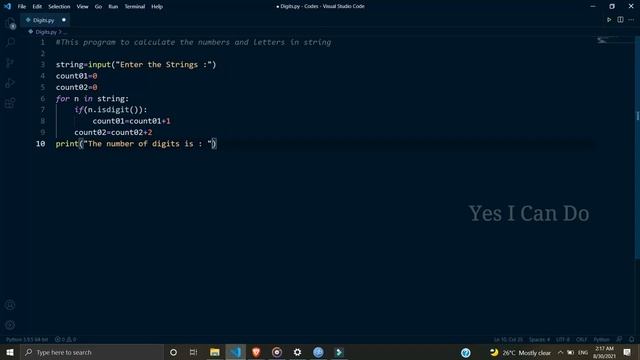Click line number 1 in gutter
The image size is (640, 360).
tap(42, 42)
